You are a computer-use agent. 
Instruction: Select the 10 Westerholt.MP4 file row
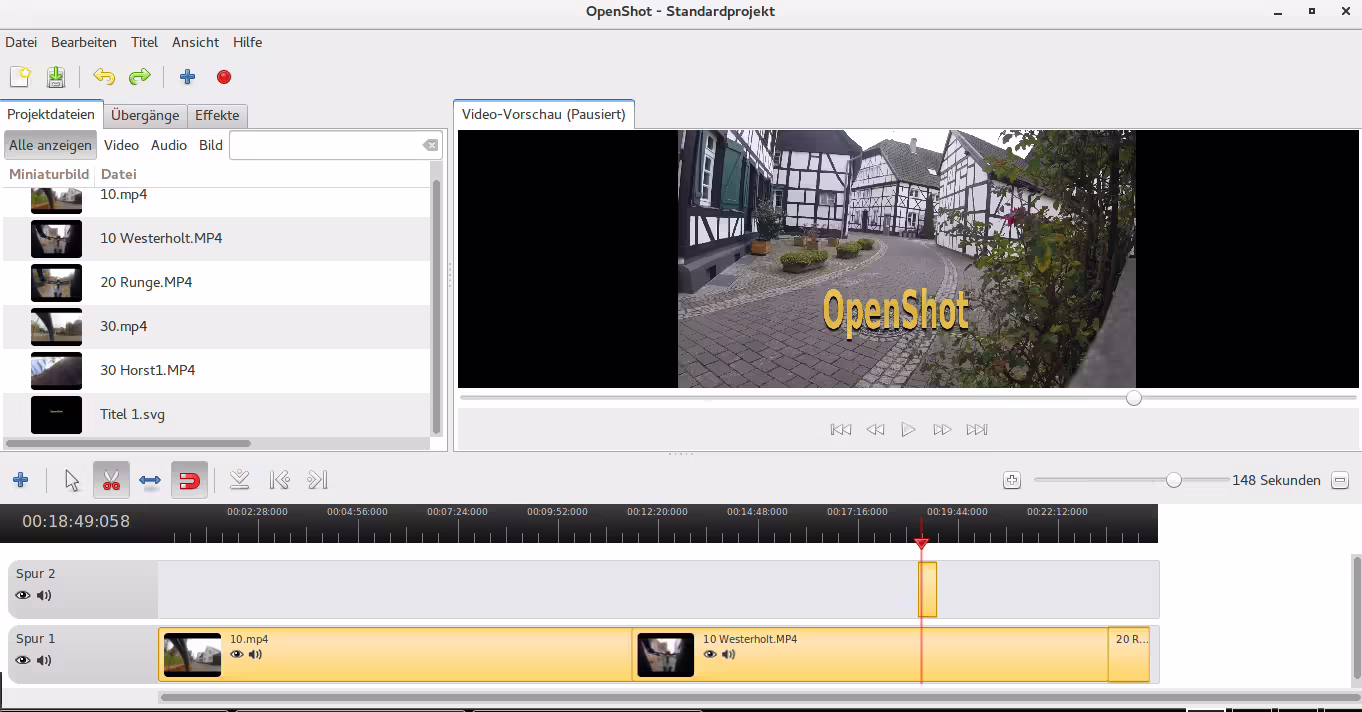217,239
